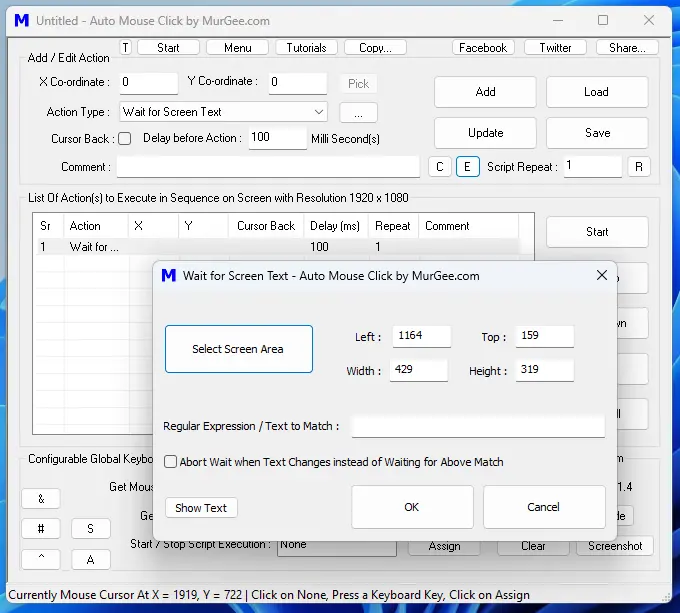680x613 pixels.
Task: Click the S shortcut button
Action: click(x=91, y=528)
